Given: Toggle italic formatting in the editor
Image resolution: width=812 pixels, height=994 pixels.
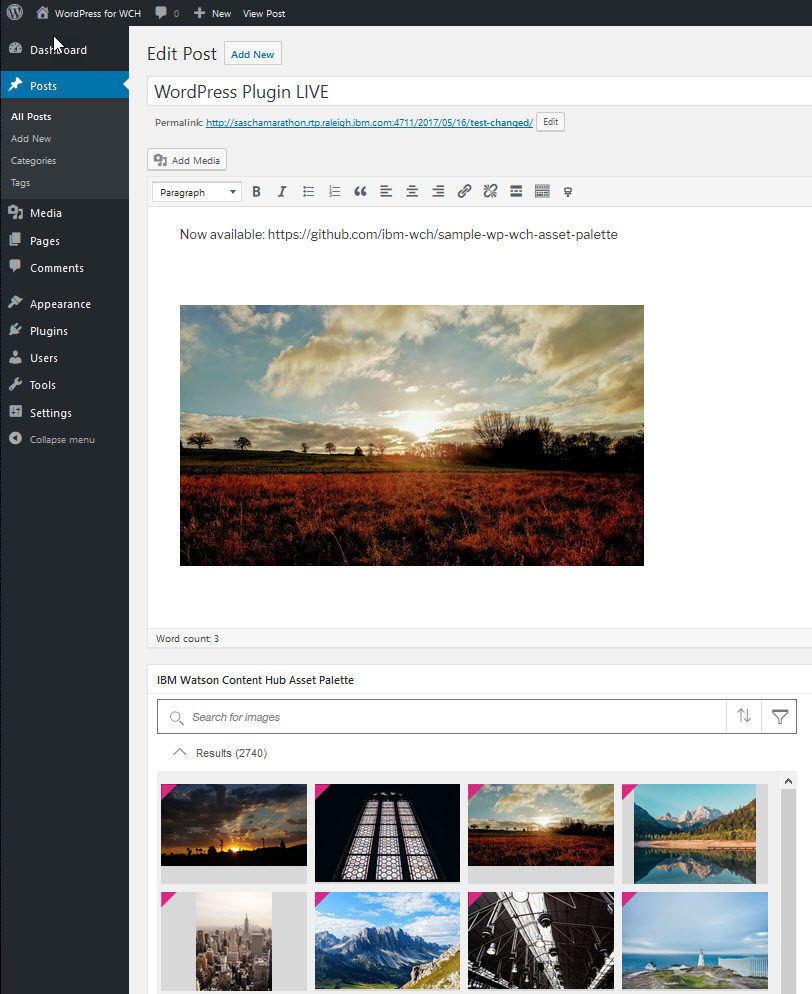Looking at the screenshot, I should point(282,191).
